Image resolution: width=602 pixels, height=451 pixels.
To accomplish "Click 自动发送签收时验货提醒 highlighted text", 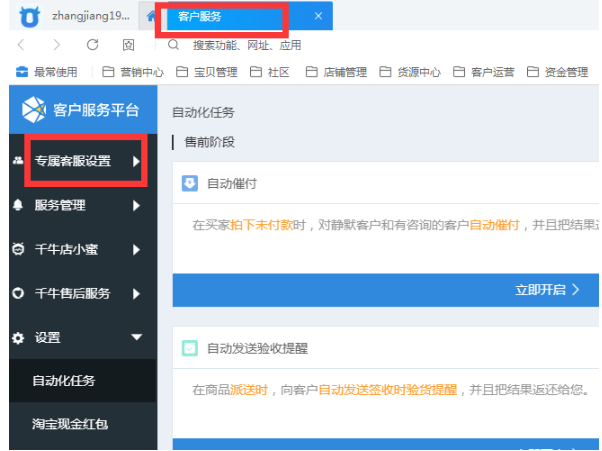I will coord(388,390).
